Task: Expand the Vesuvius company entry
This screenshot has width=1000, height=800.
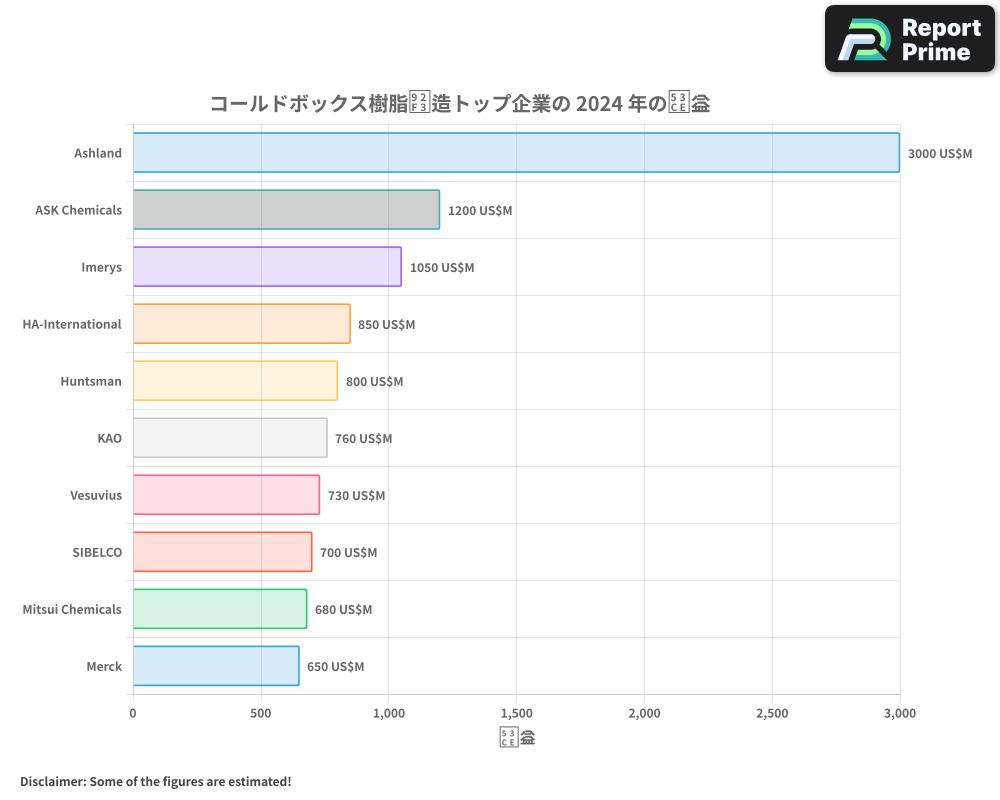Action: pyautogui.click(x=96, y=495)
